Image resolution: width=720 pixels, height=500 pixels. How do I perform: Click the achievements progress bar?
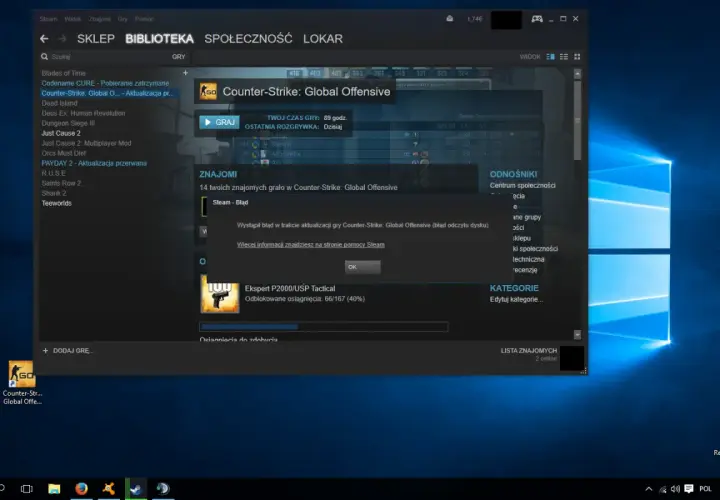pos(324,327)
